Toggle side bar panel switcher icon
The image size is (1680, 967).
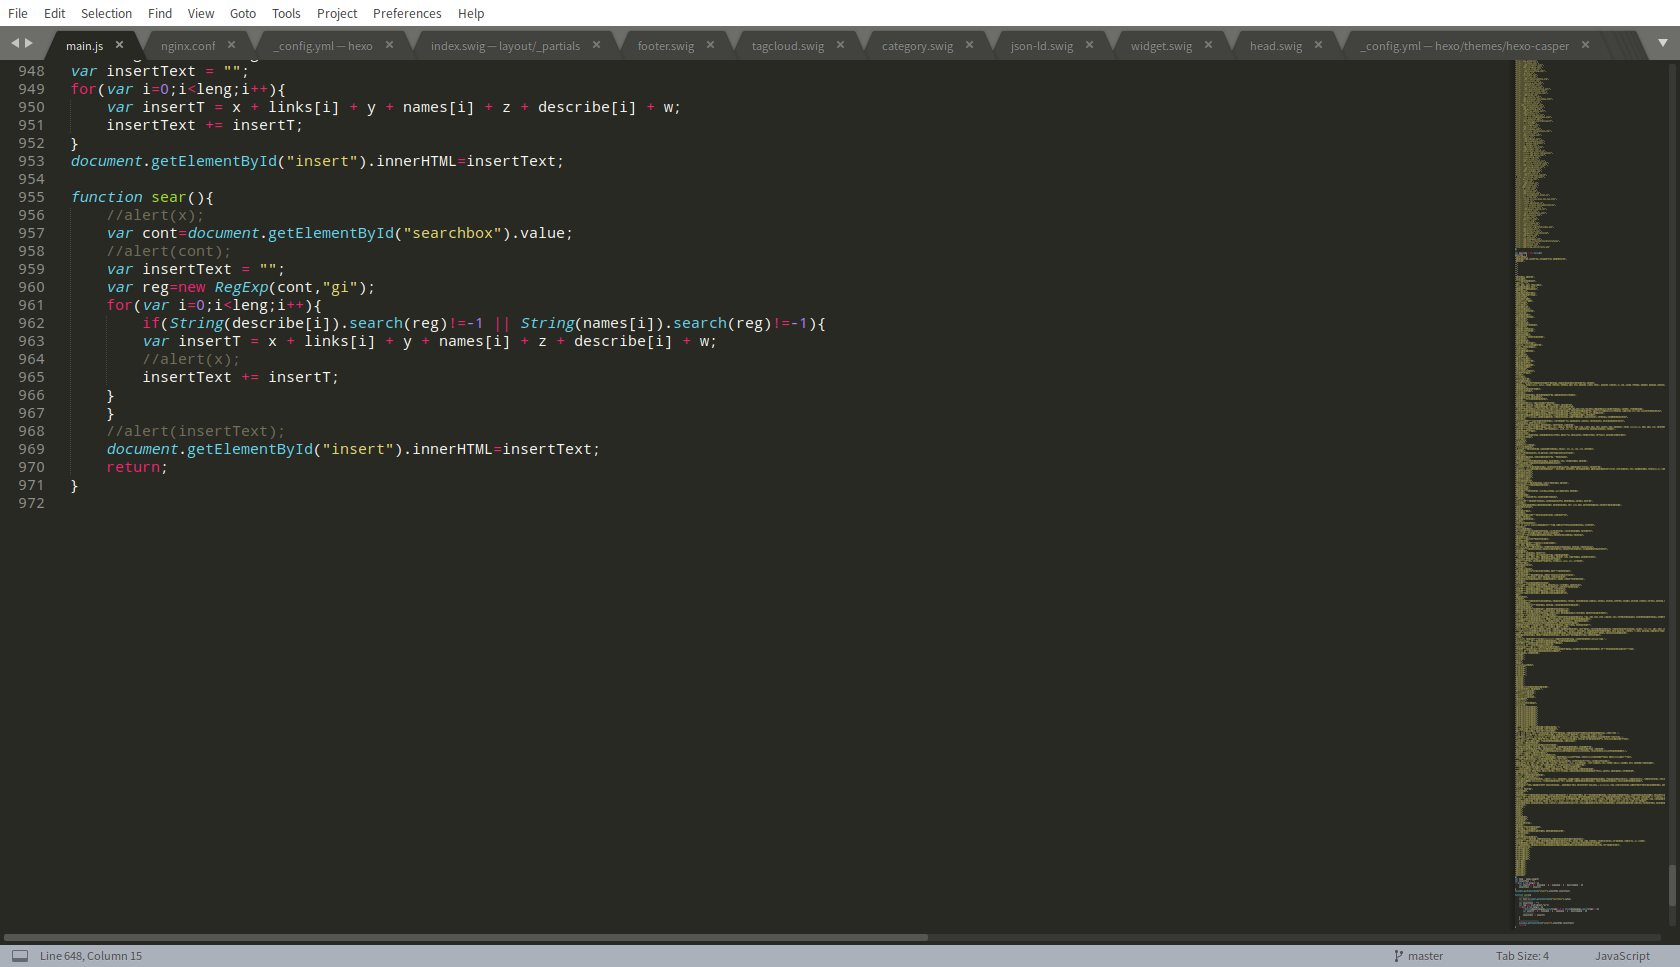(x=20, y=956)
